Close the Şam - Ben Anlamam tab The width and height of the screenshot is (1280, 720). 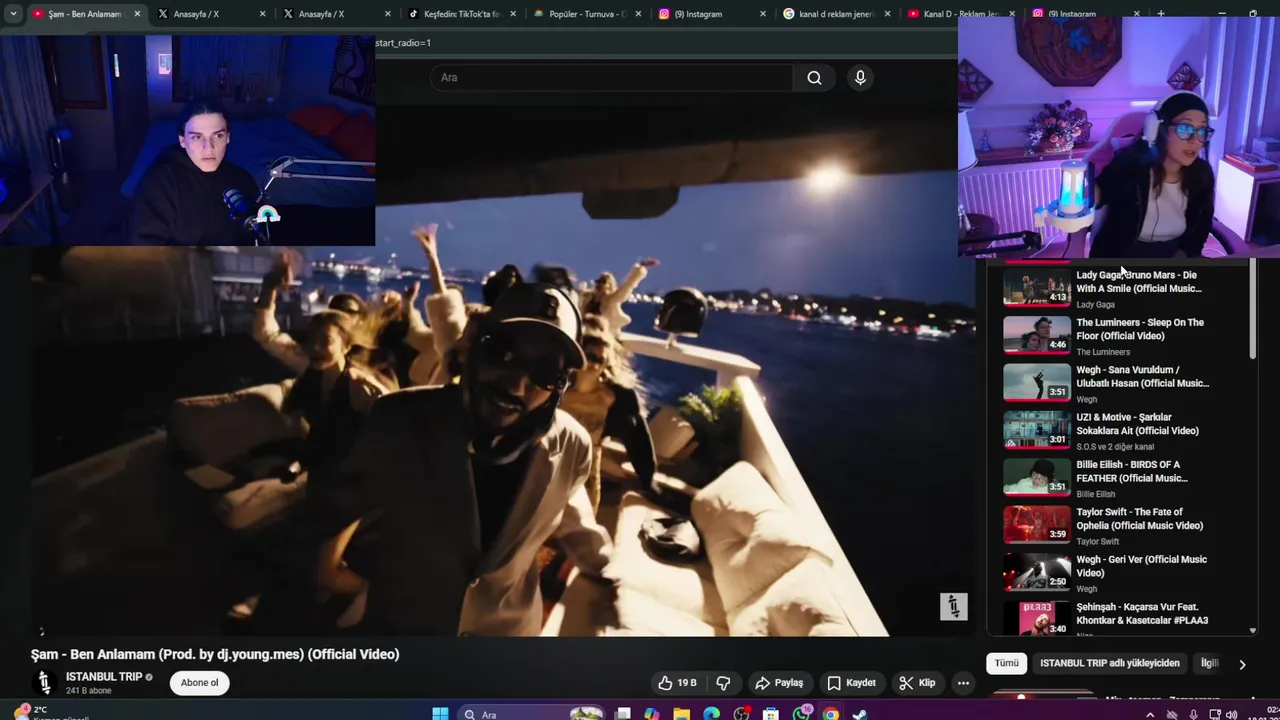pyautogui.click(x=137, y=14)
